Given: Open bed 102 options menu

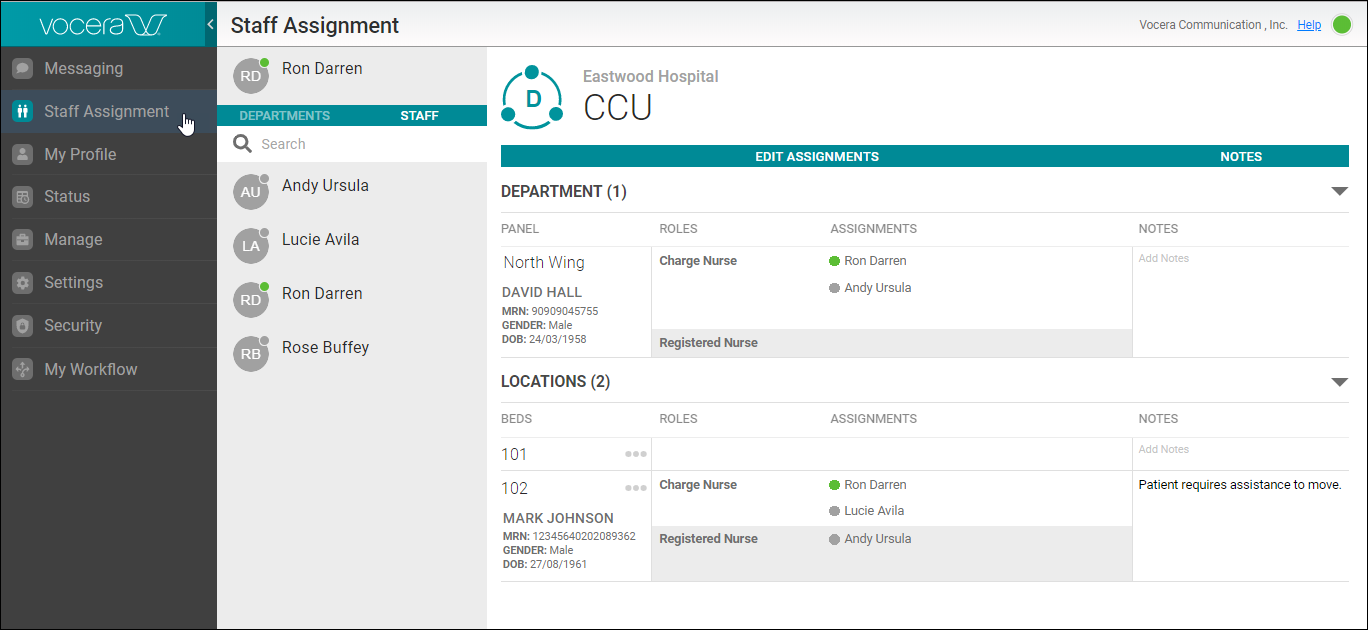Looking at the screenshot, I should tap(635, 487).
